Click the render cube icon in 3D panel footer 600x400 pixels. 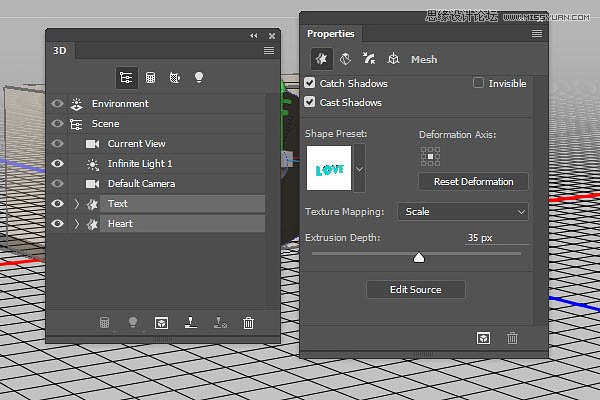point(161,323)
